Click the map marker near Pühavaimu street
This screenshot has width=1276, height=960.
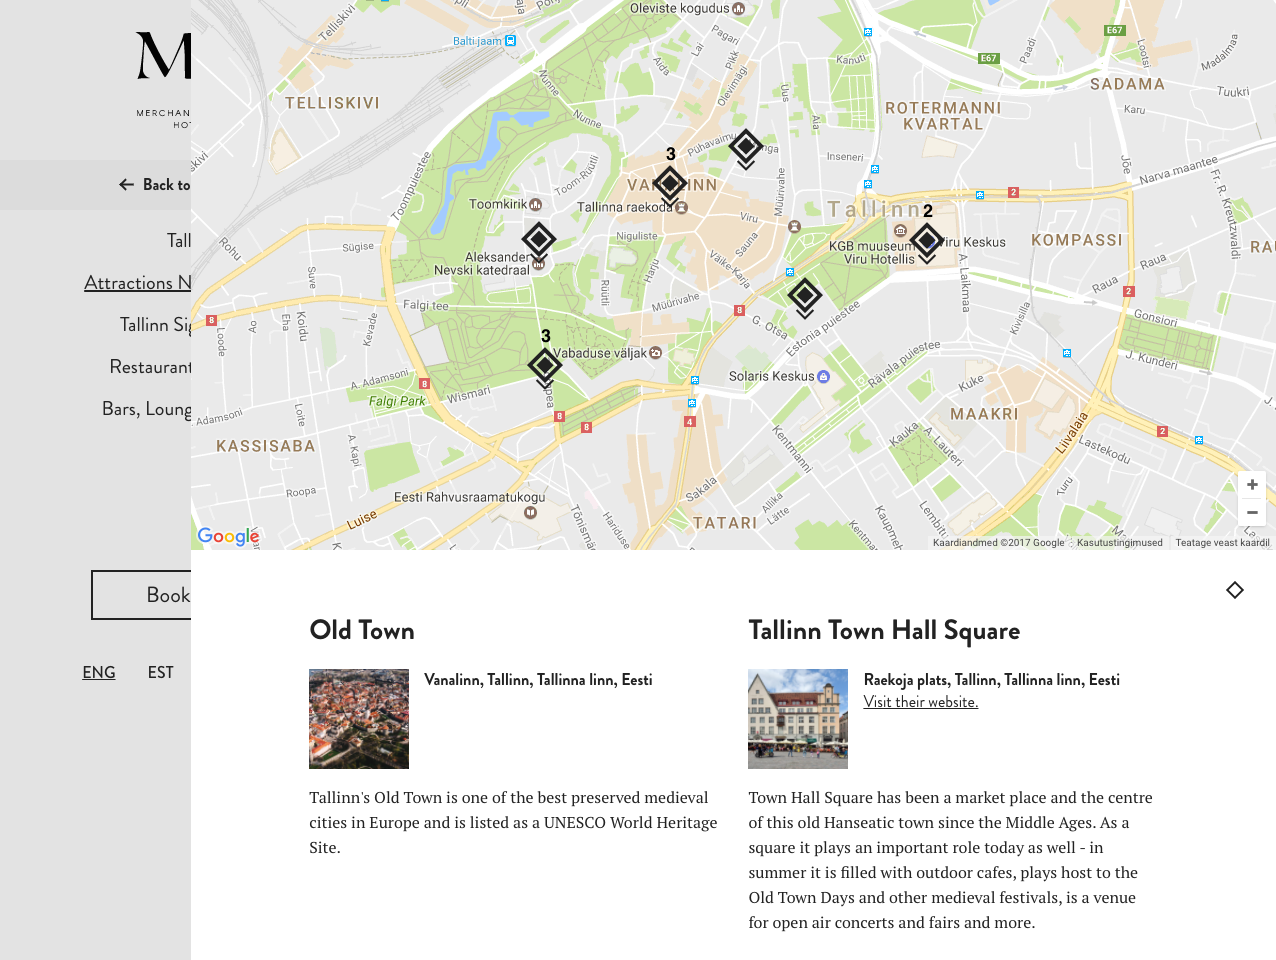[x=746, y=147]
